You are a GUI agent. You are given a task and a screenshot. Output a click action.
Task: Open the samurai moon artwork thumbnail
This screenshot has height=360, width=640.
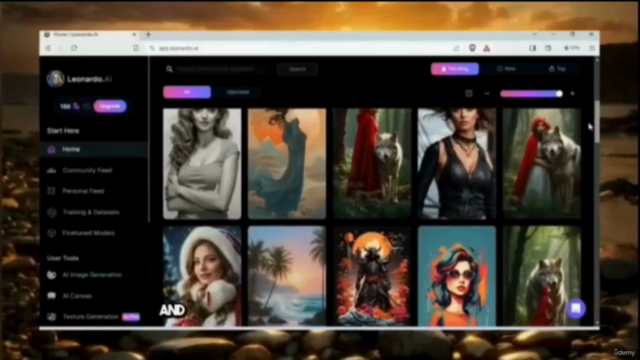coord(372,276)
